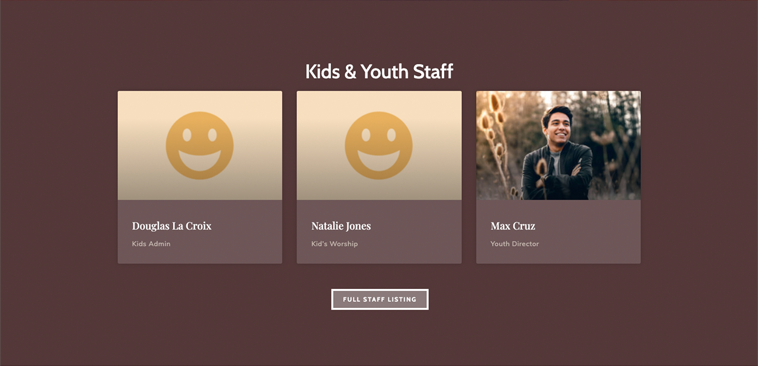Click the smiling mouth of Natalie Jones's smiley

379,160
